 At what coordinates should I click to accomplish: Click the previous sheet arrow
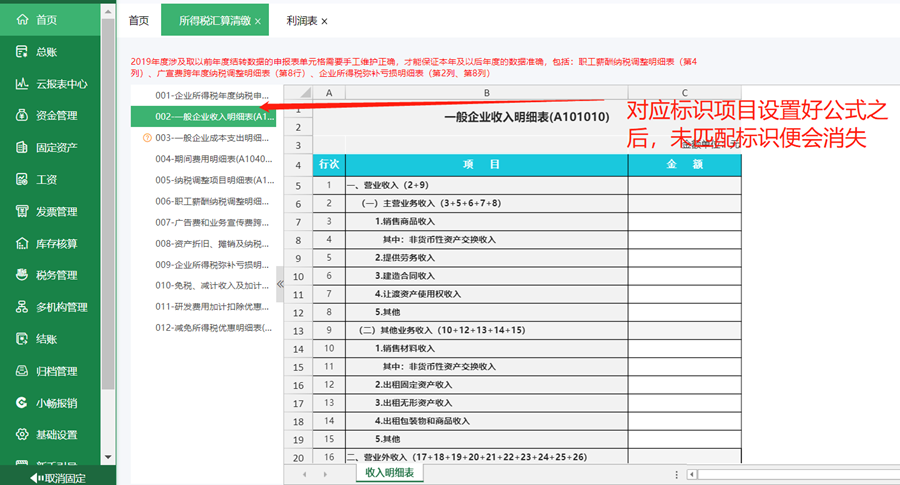click(304, 475)
